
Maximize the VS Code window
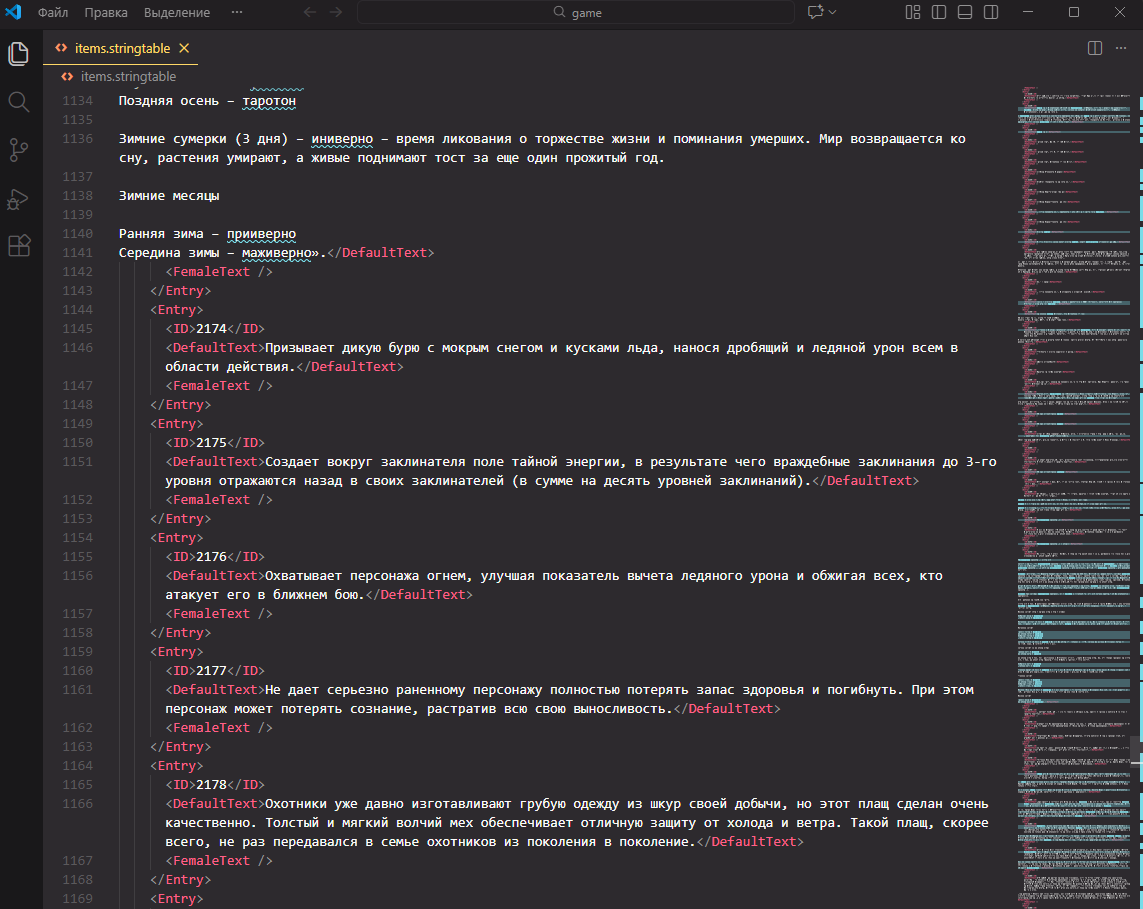pyautogui.click(x=1074, y=12)
